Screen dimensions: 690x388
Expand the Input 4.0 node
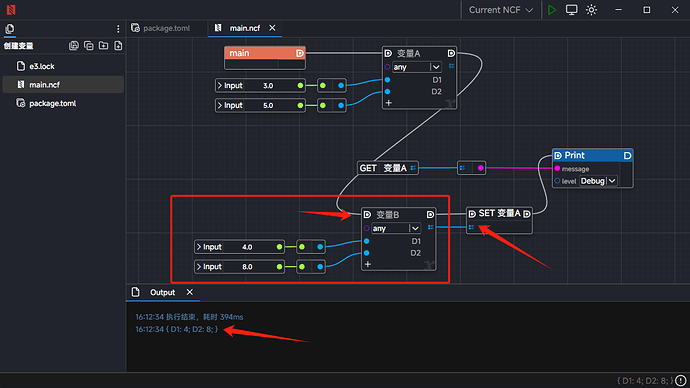pos(199,247)
